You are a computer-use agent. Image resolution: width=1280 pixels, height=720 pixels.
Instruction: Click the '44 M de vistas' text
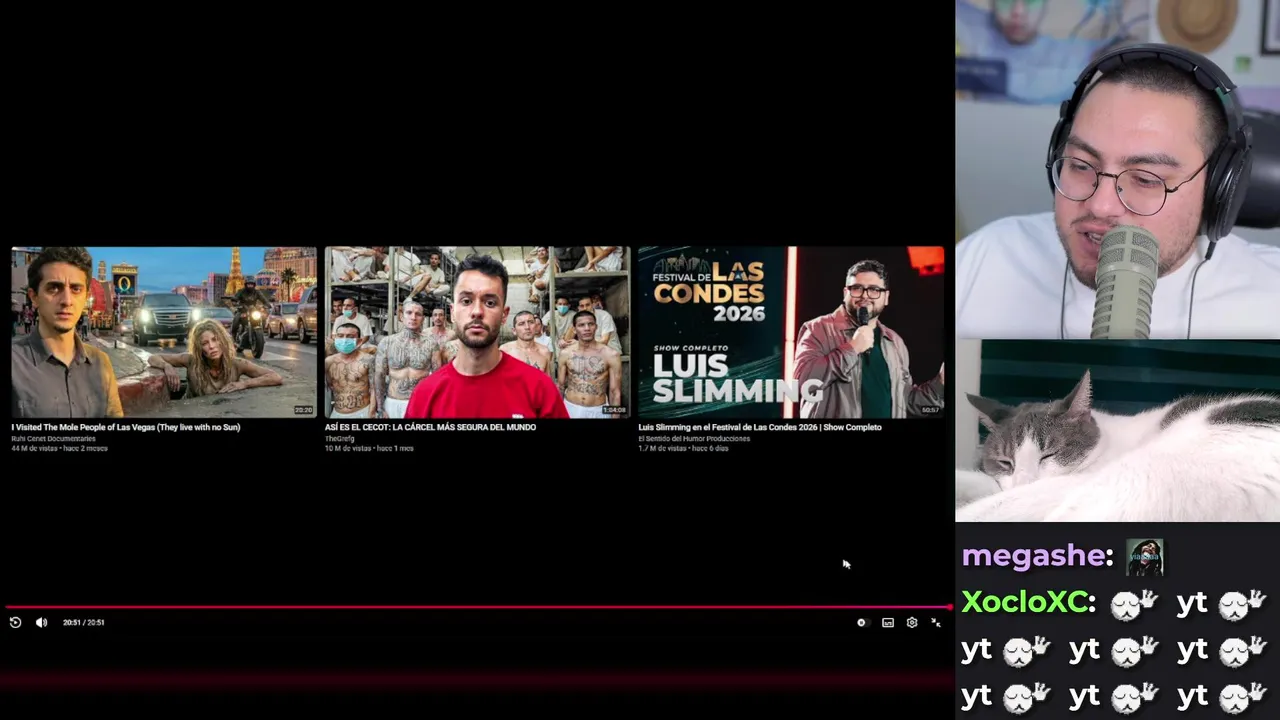[x=34, y=448]
